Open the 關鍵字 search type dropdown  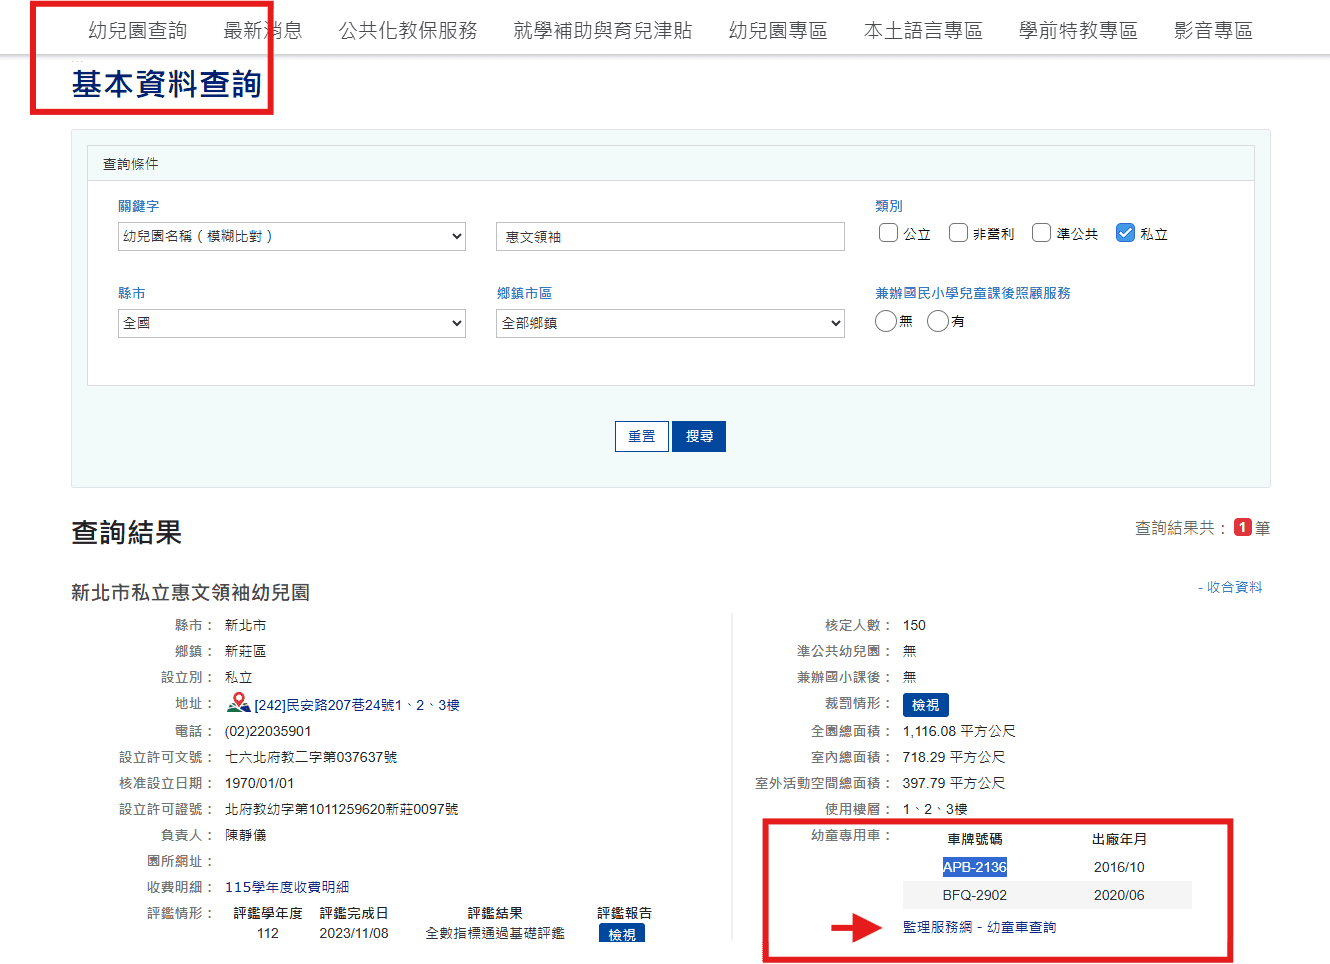[292, 236]
